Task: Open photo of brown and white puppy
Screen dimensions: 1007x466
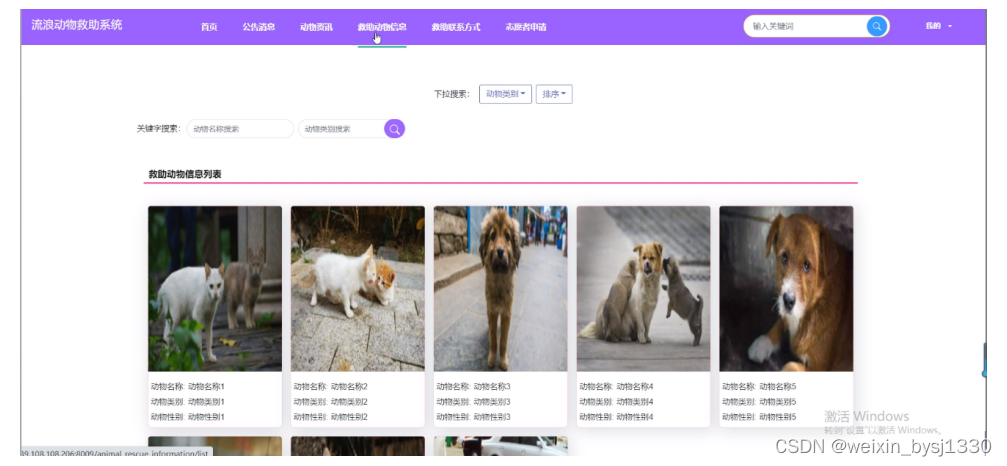Action: point(786,289)
